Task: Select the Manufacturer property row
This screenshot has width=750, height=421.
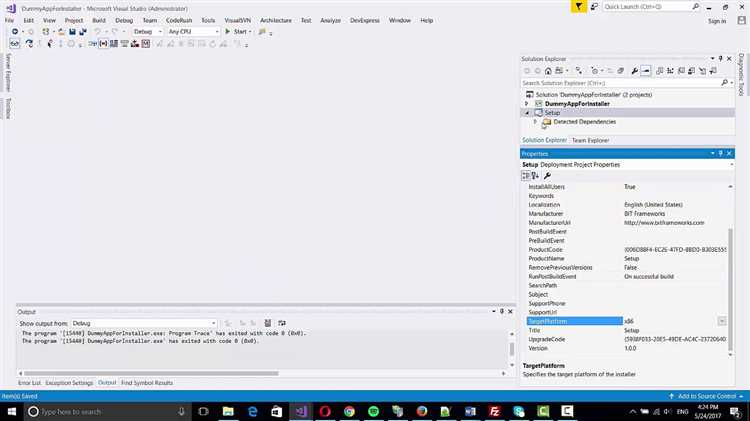Action: (x=628, y=213)
